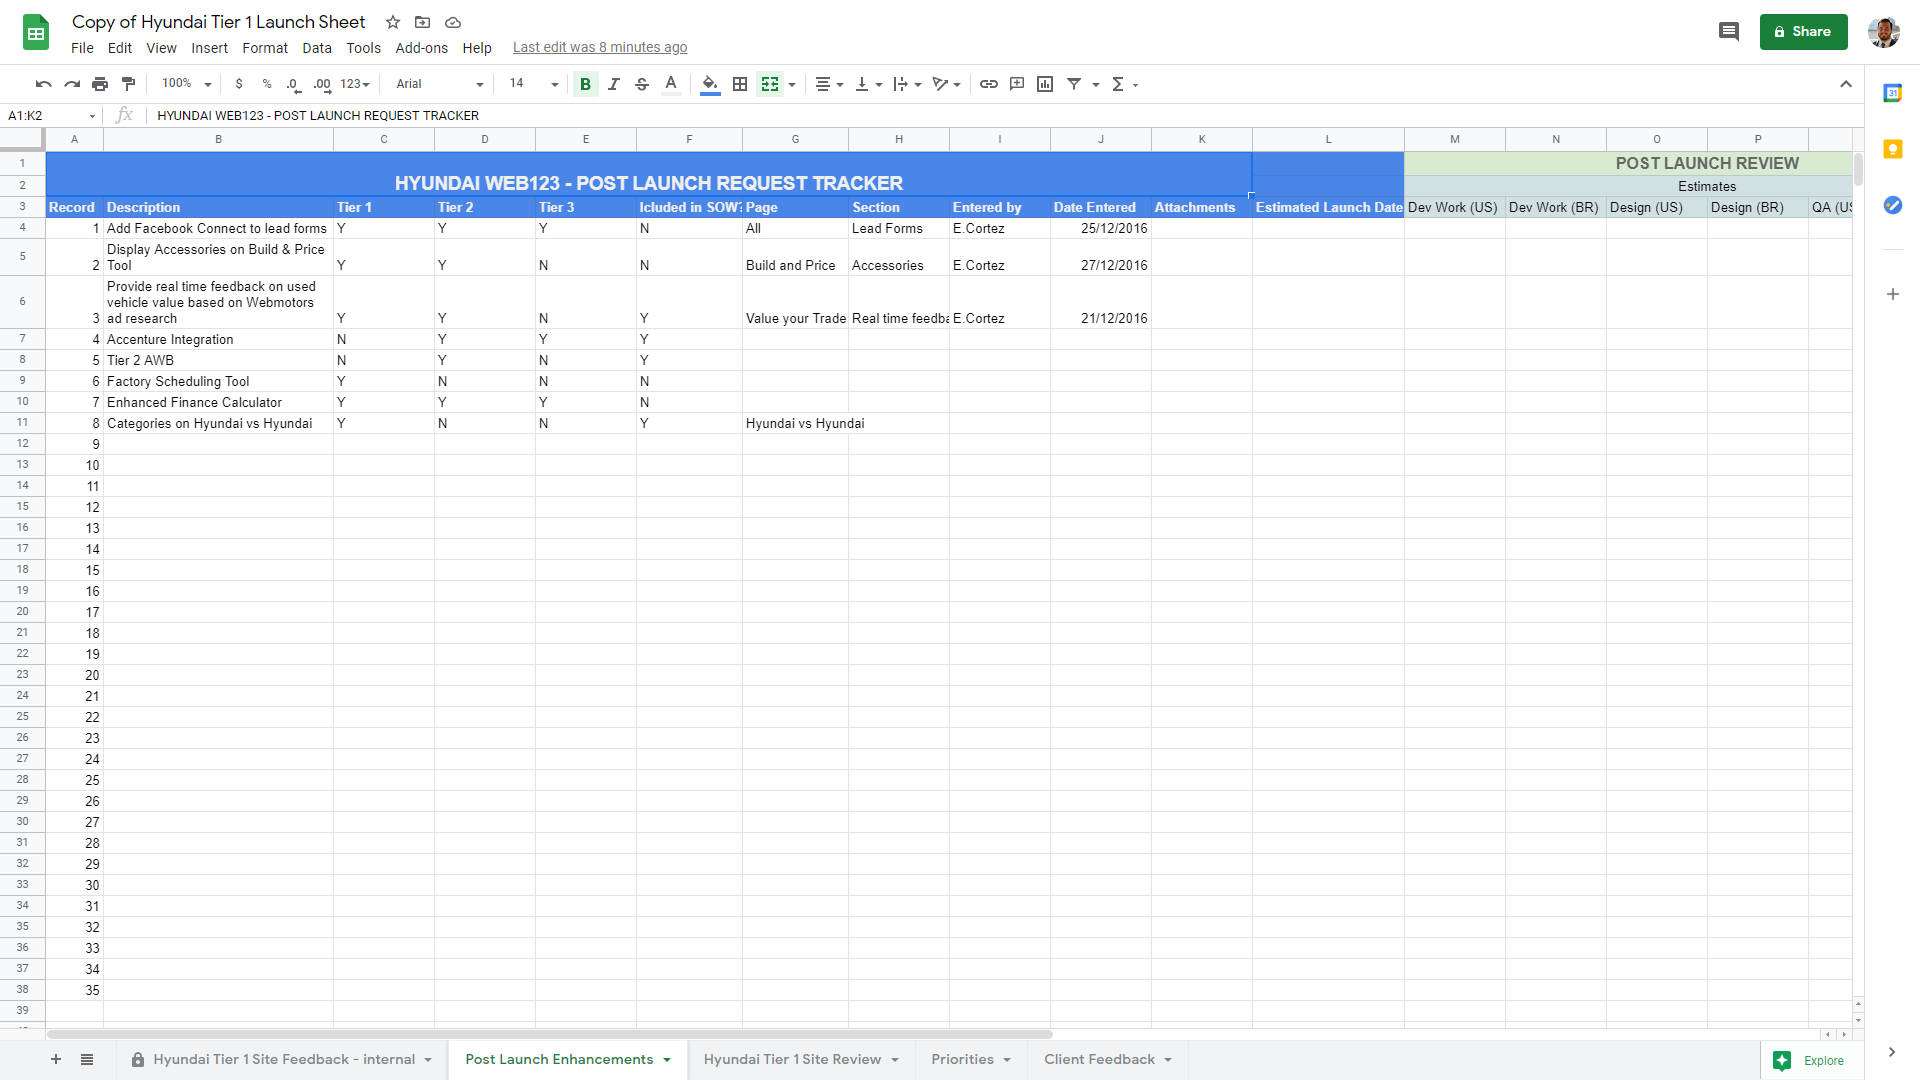Format as currency with dollar icon
The image size is (1920, 1080).
(239, 84)
